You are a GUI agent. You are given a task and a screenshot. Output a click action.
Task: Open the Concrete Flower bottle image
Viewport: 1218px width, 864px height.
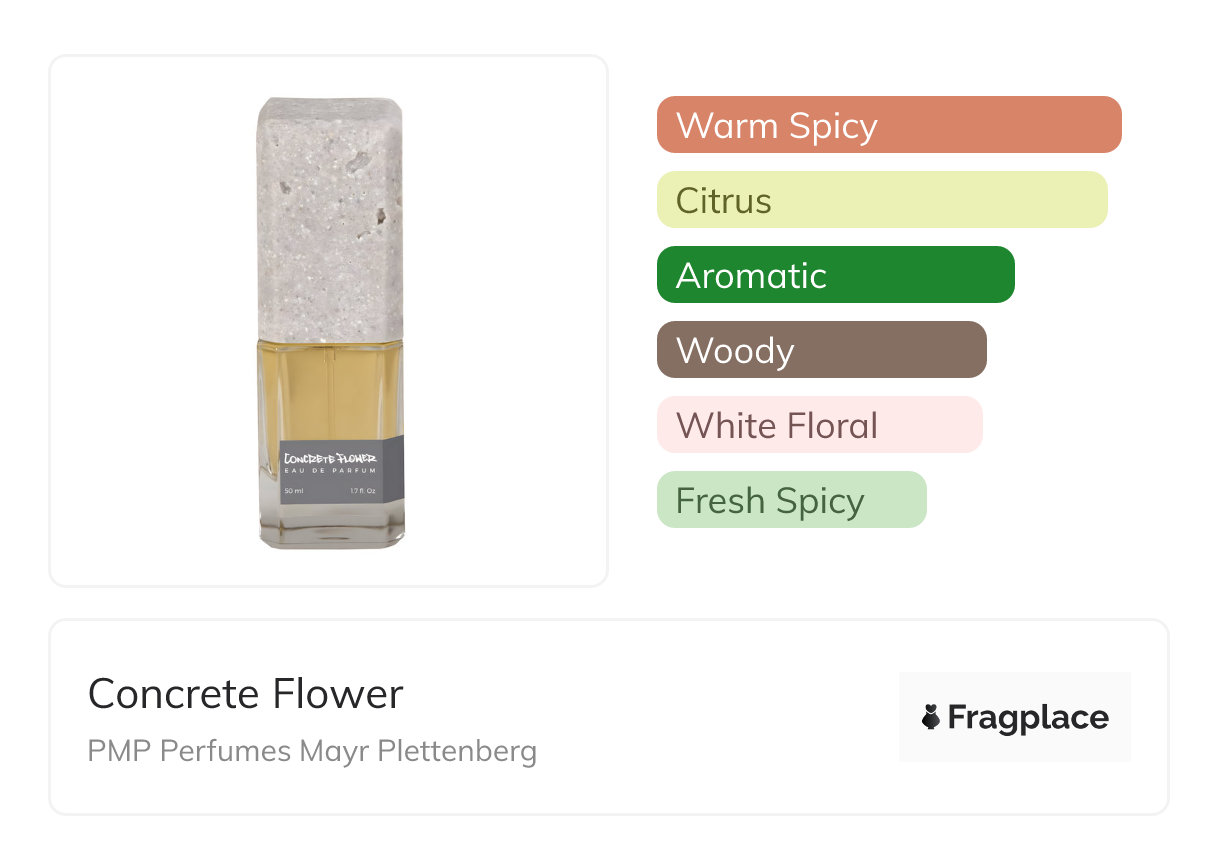[330, 320]
